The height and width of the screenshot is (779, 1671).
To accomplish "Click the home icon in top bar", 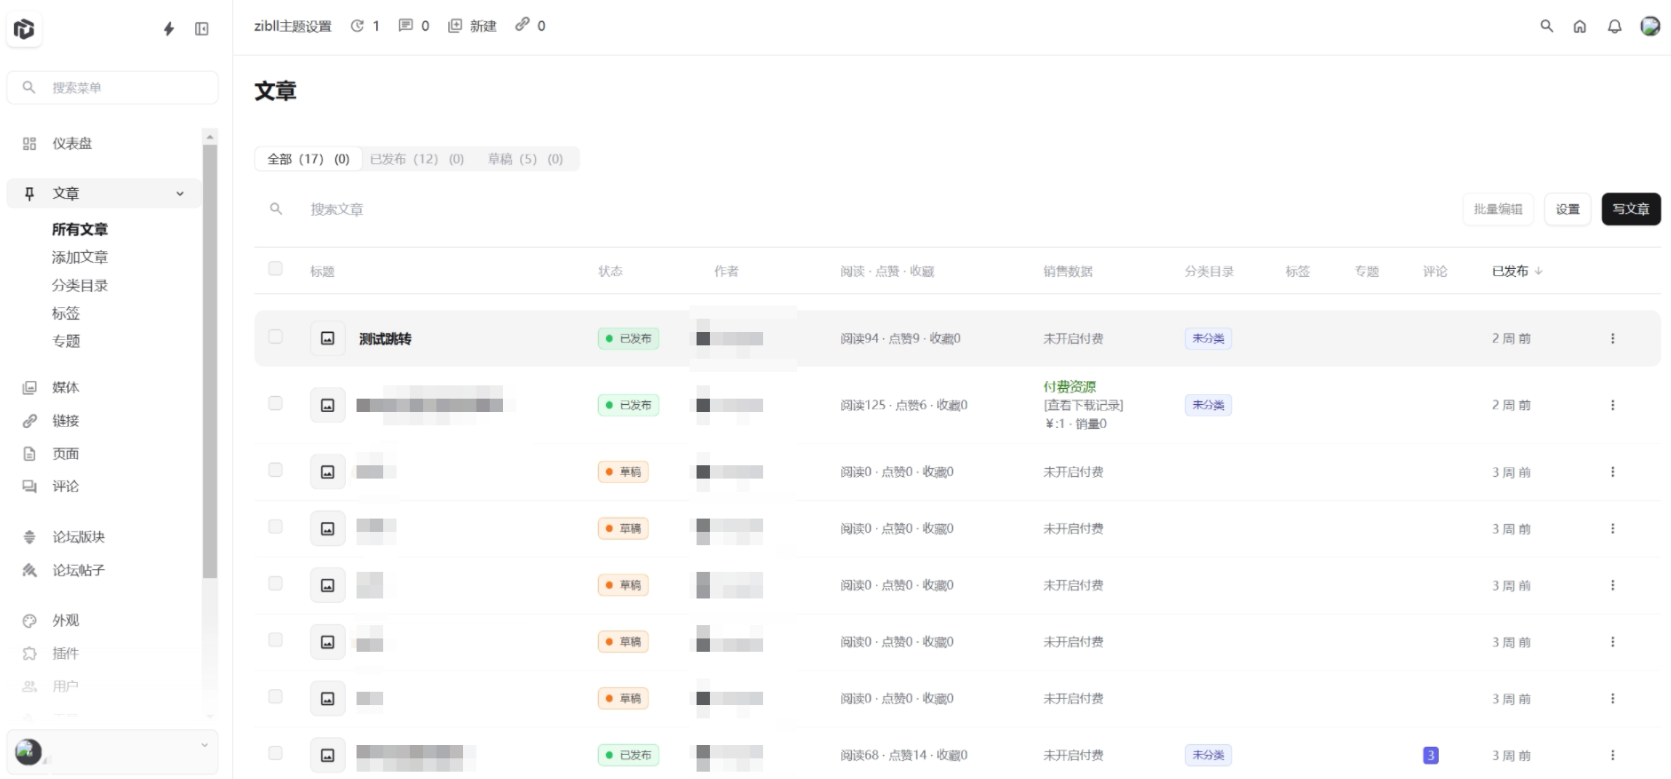I will [1580, 27].
